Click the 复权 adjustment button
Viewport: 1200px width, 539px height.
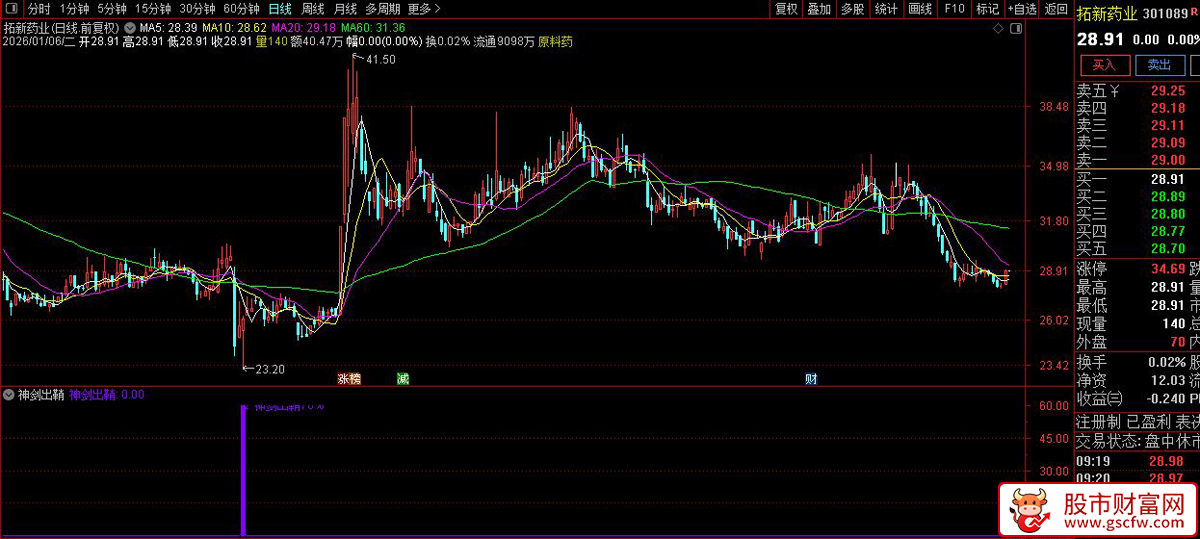786,9
